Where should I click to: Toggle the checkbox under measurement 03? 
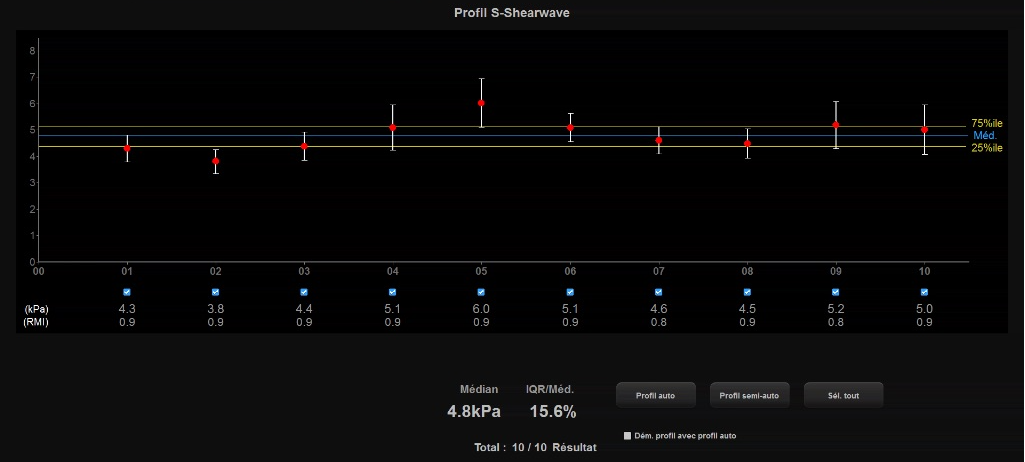304,292
